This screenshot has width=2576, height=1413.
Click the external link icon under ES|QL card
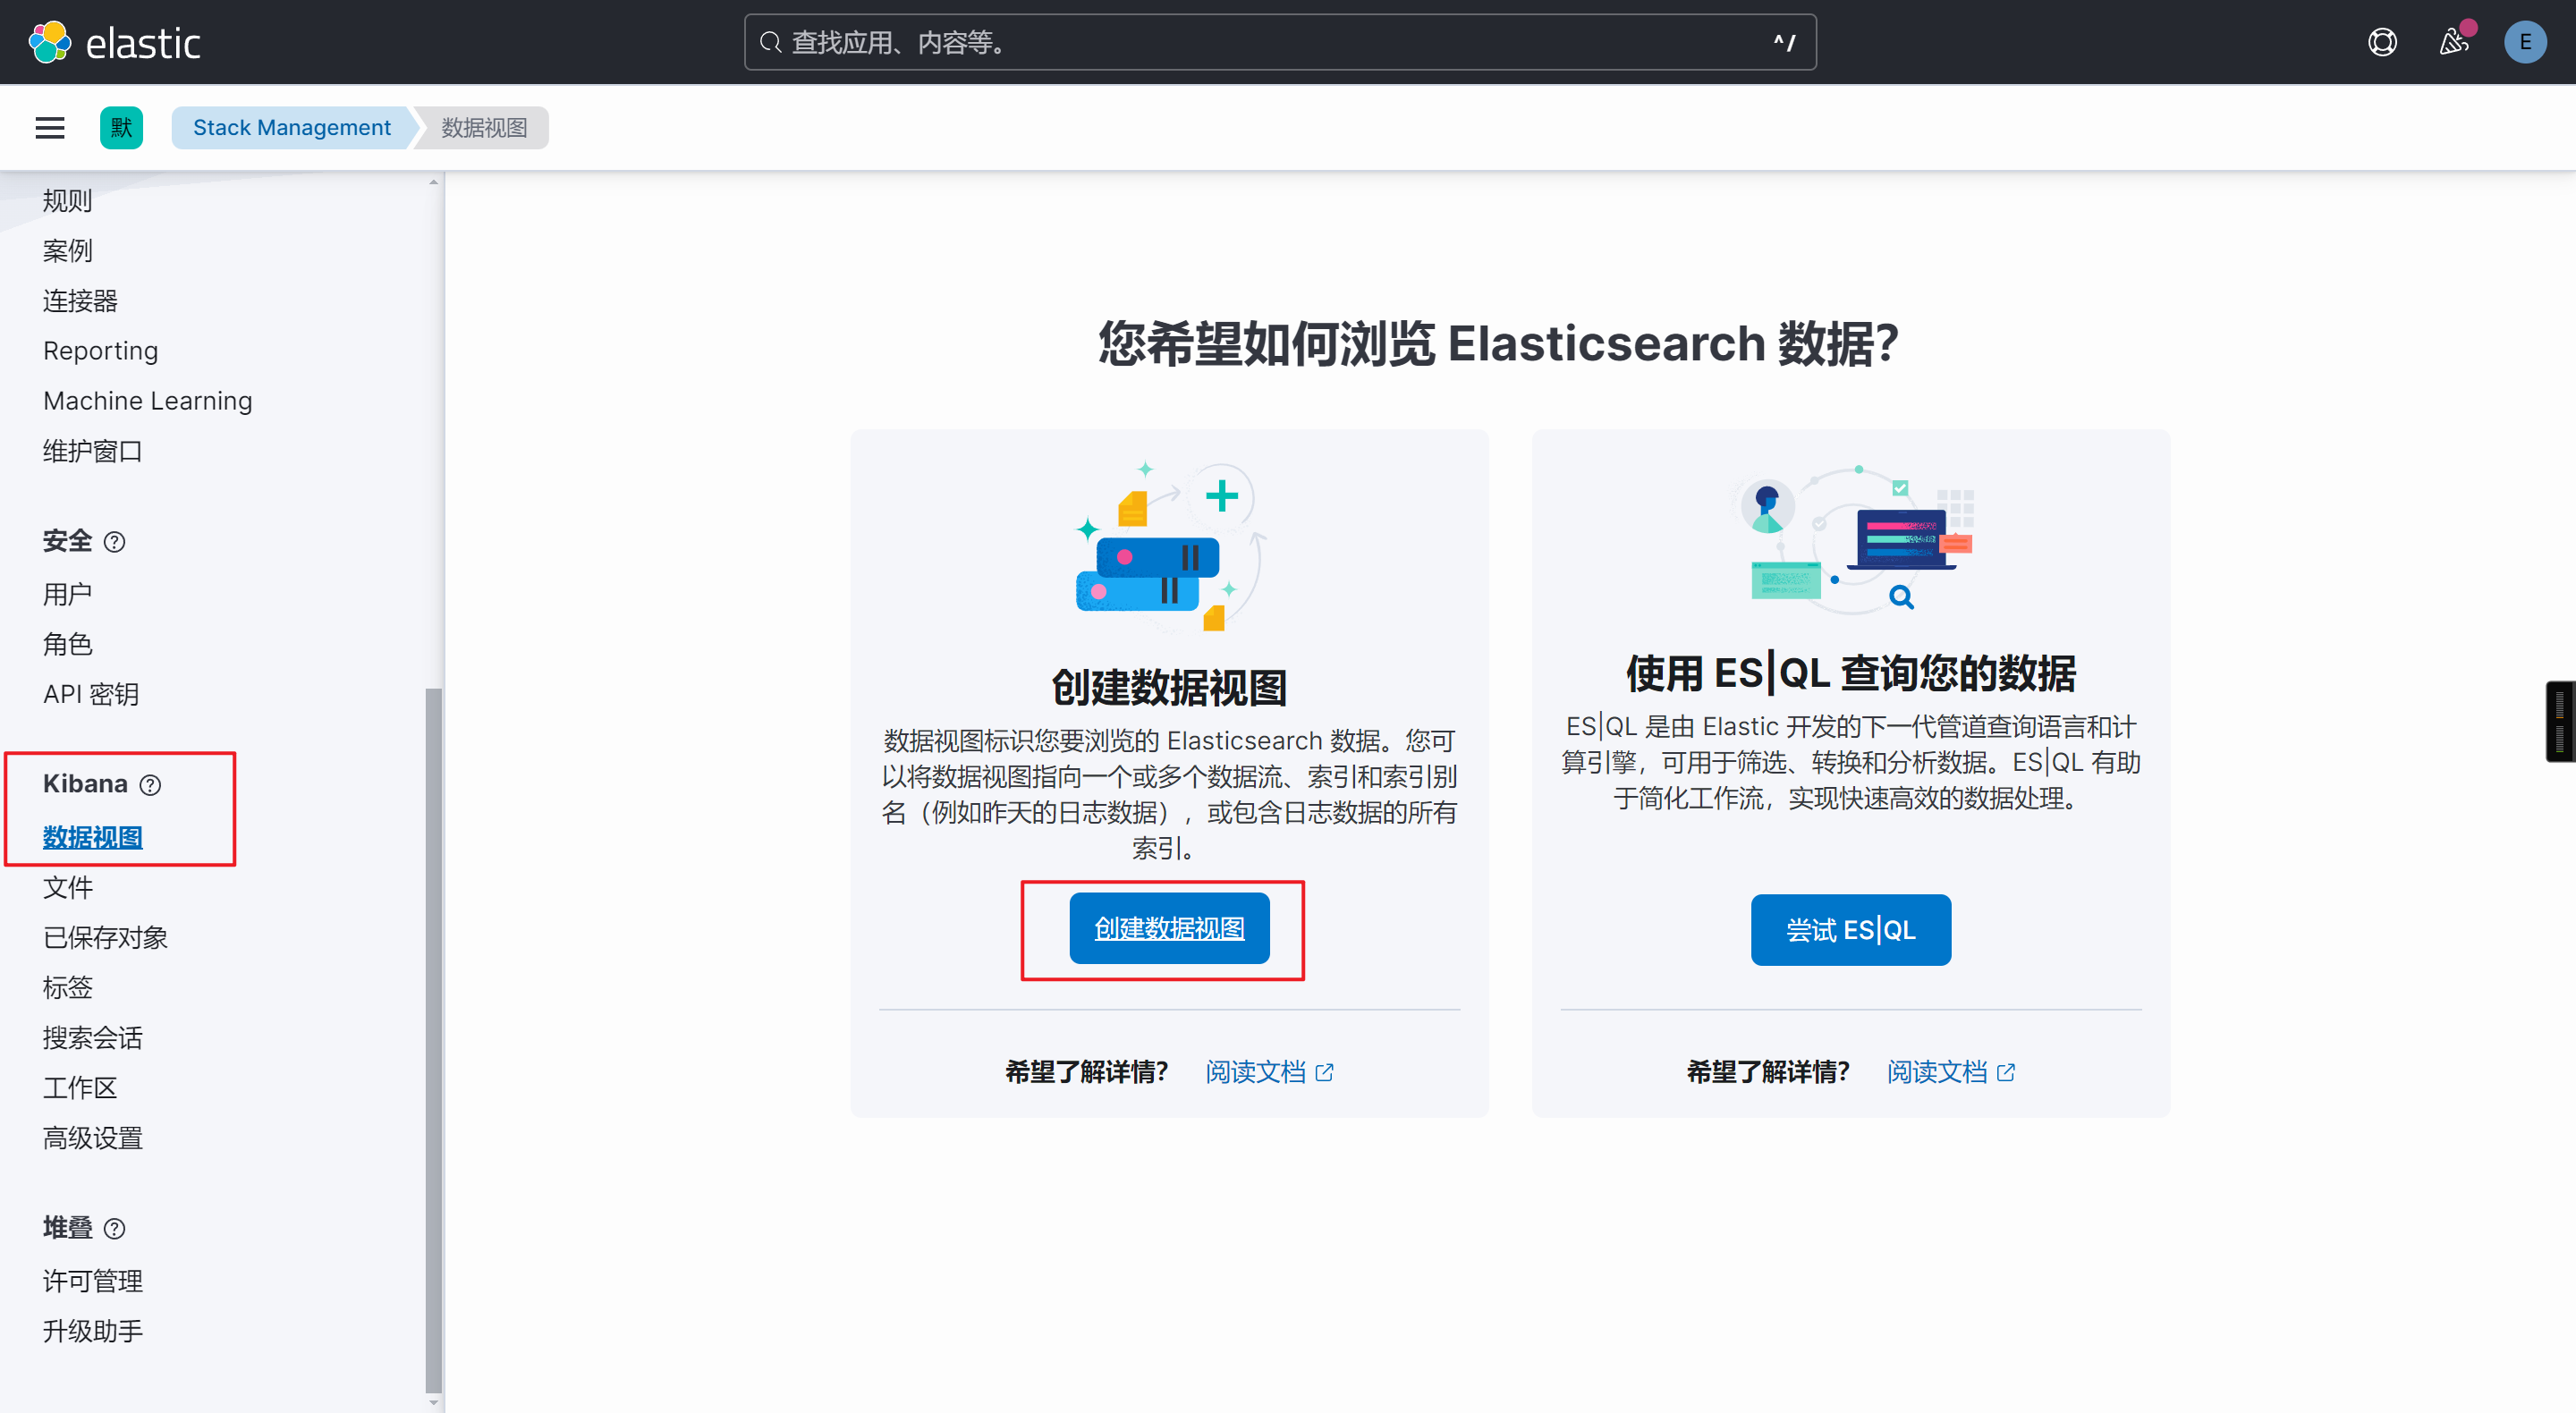coord(2006,1073)
